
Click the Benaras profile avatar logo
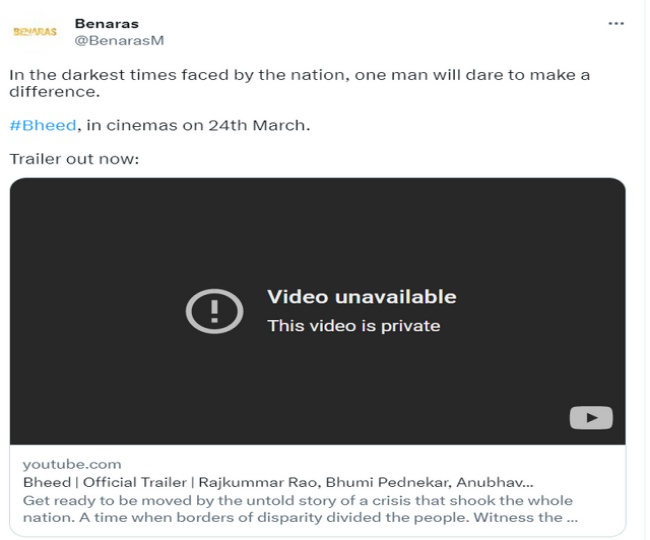click(x=34, y=32)
